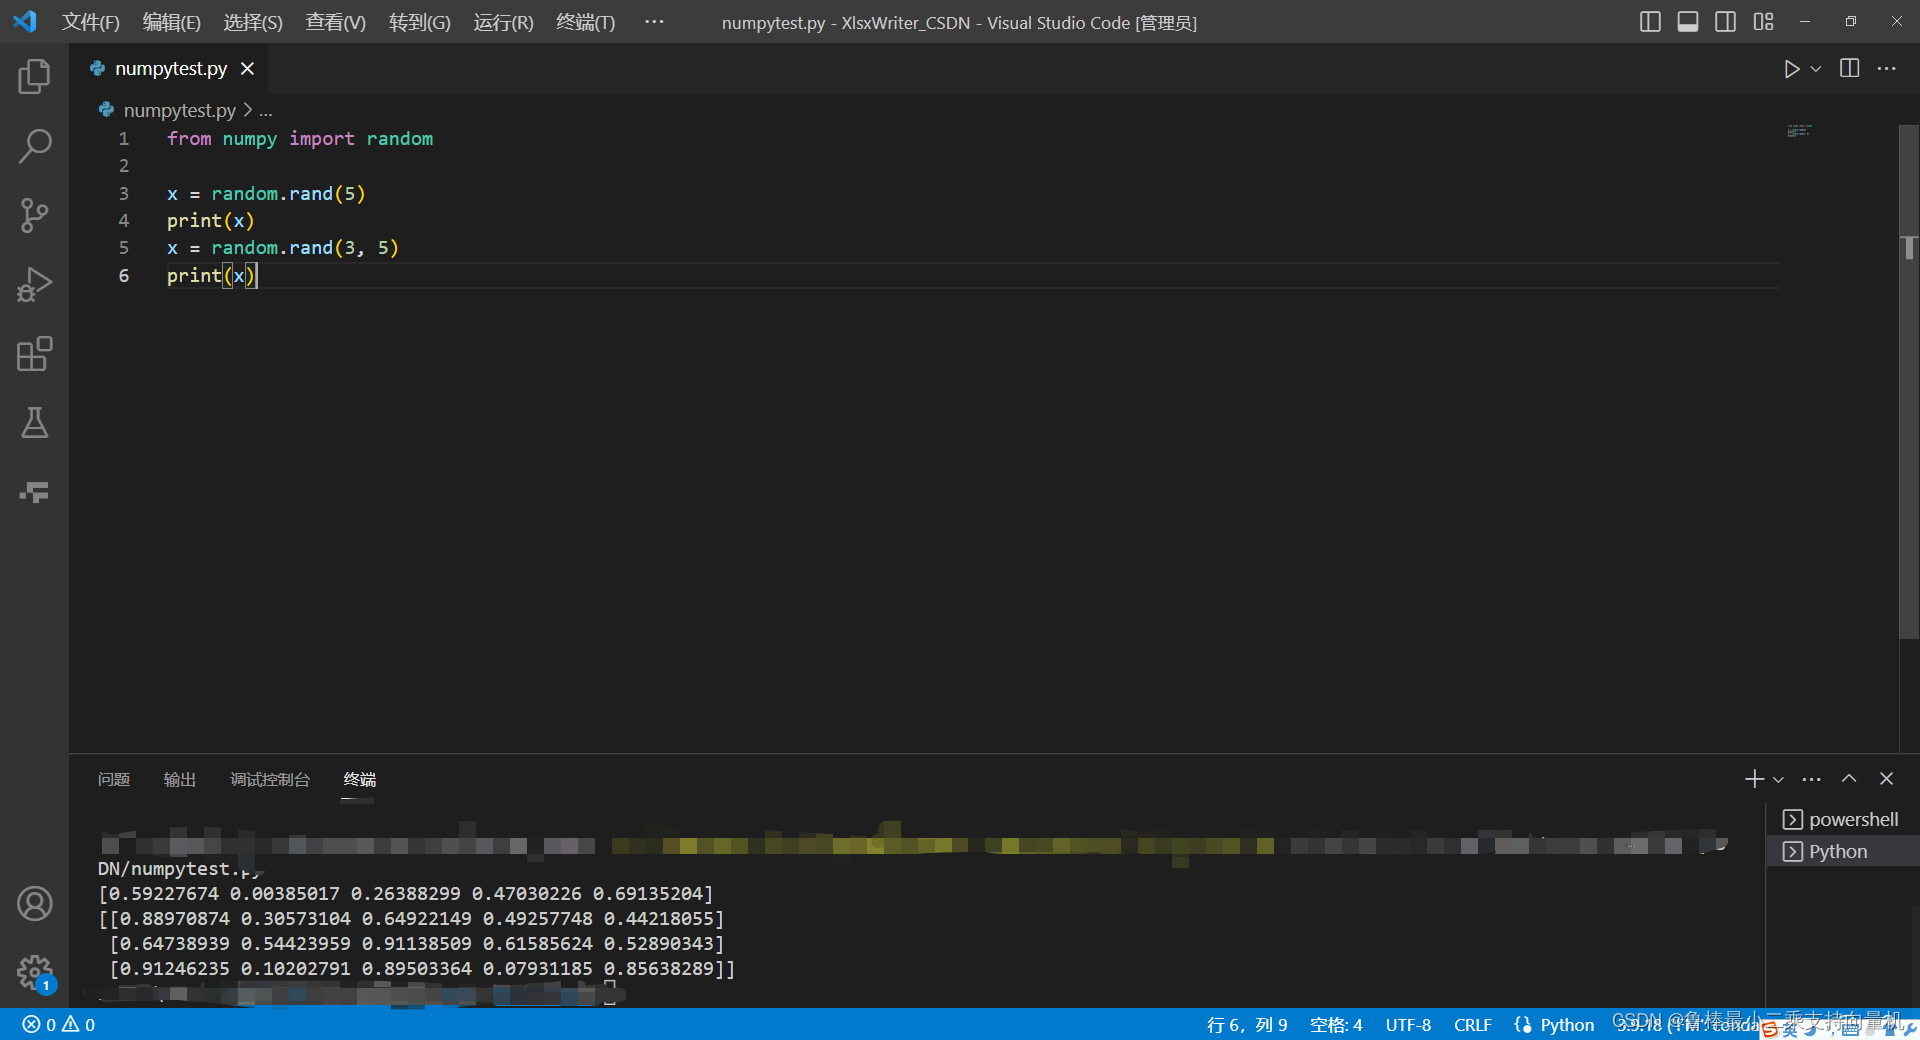Click the editor vertical scrollbar

click(x=1909, y=381)
